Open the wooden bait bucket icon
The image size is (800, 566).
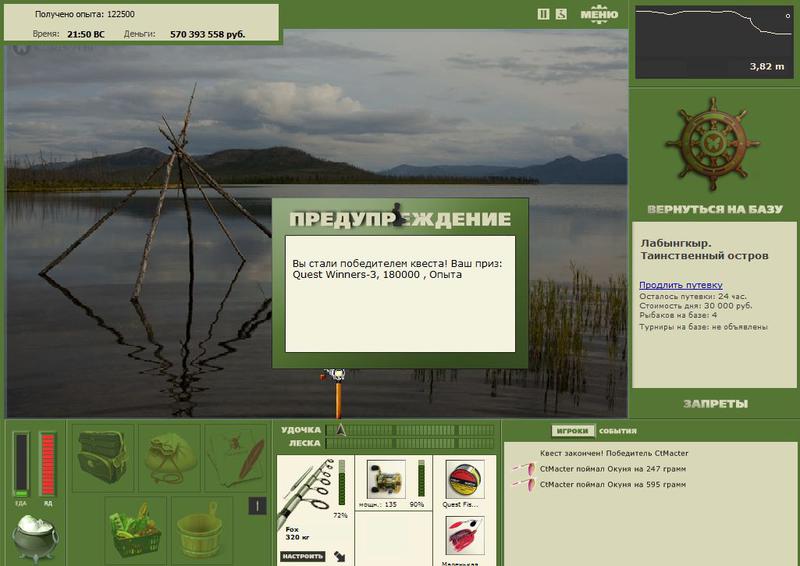tap(201, 529)
